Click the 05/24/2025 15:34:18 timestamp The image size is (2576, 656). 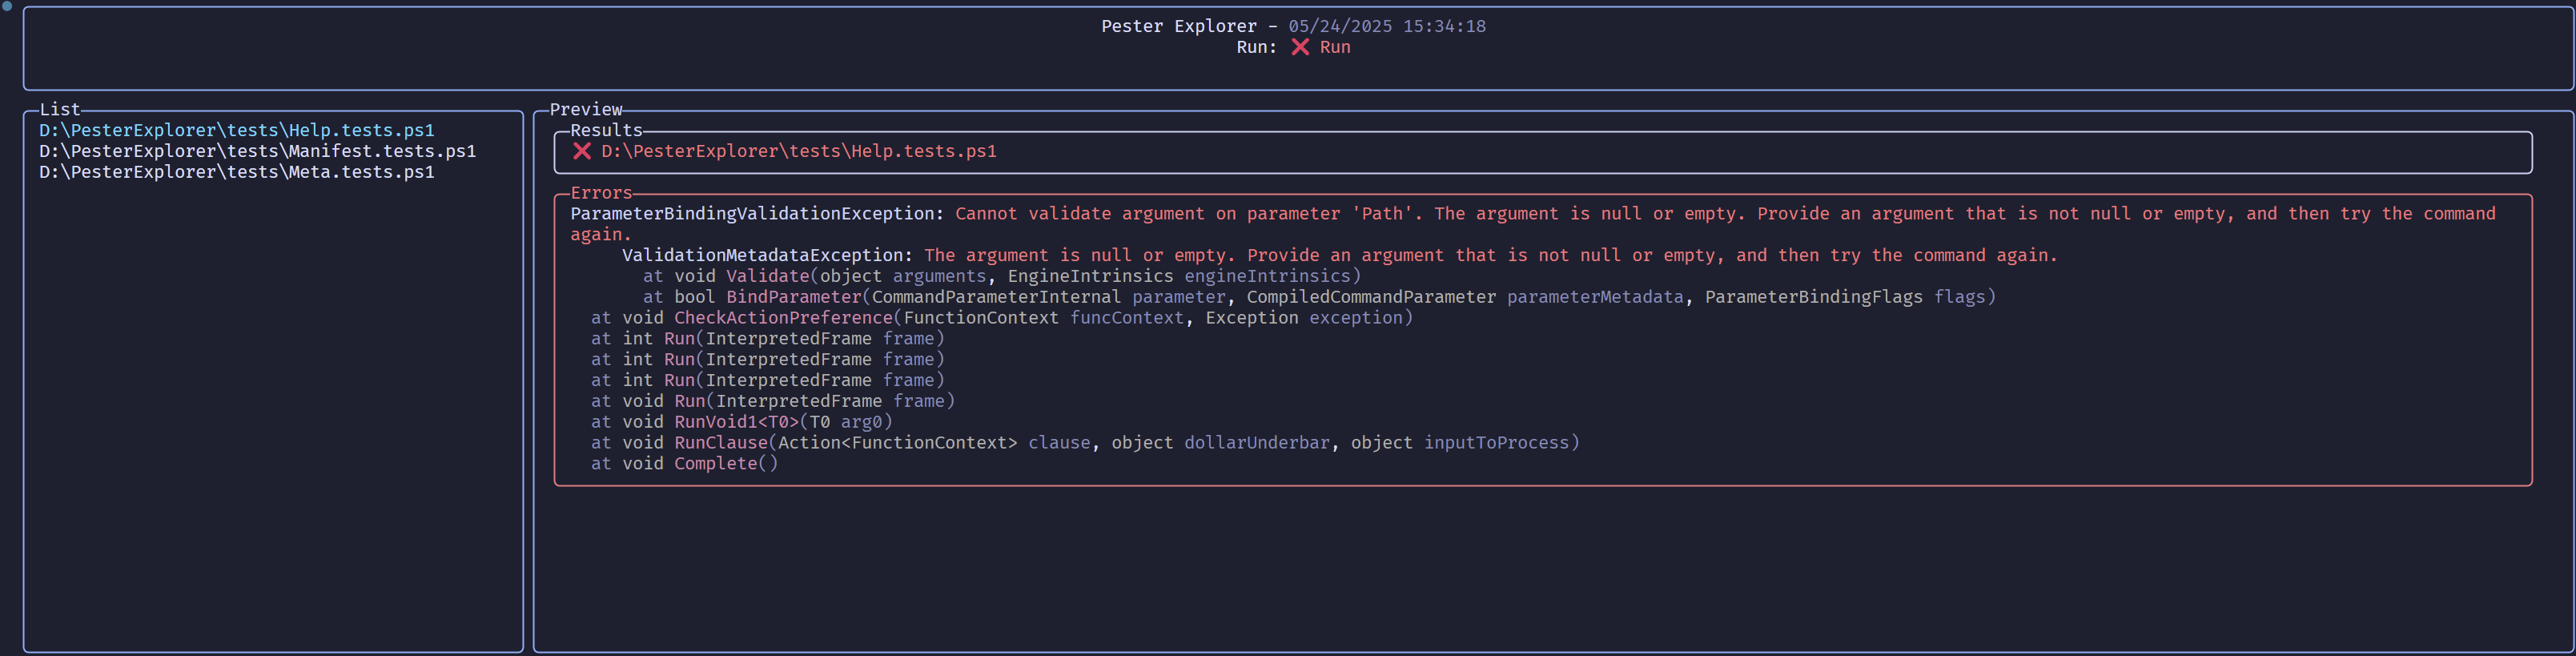pyautogui.click(x=1387, y=26)
